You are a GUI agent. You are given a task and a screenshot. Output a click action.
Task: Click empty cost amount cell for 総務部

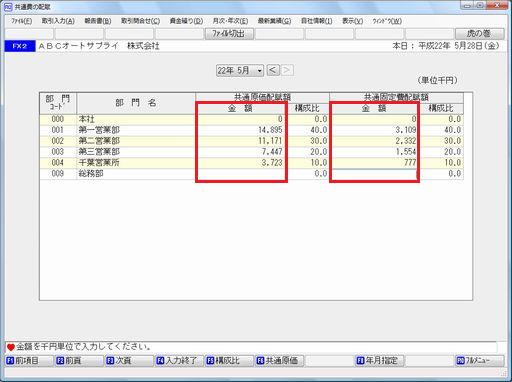[241, 174]
